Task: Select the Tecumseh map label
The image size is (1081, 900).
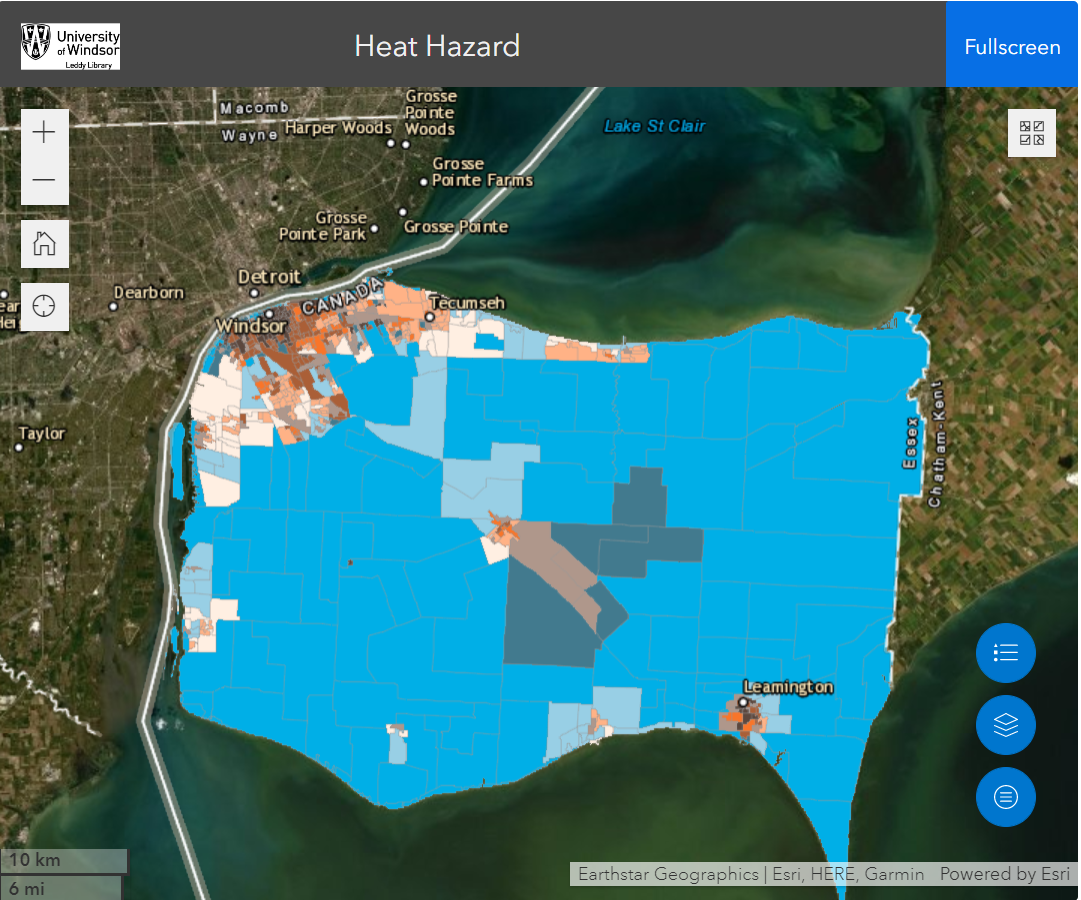Action: click(467, 303)
